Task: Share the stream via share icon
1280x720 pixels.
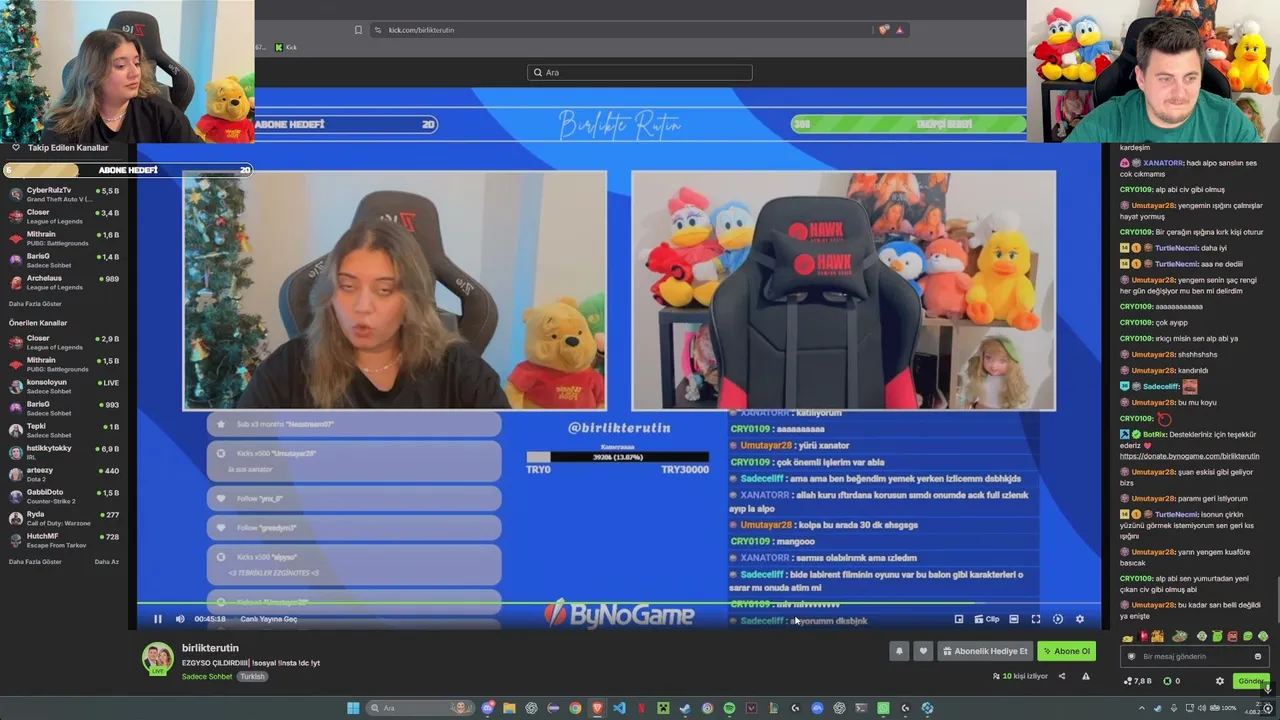Action: (1062, 676)
